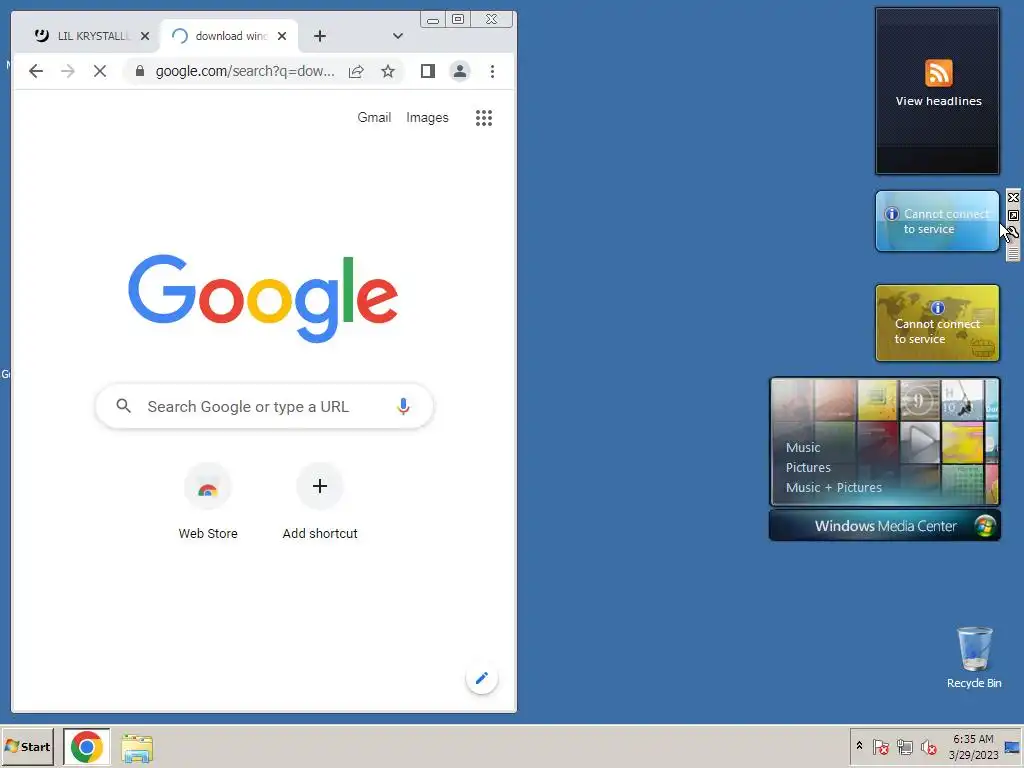Click the magnifier icon in the search box

[123, 406]
